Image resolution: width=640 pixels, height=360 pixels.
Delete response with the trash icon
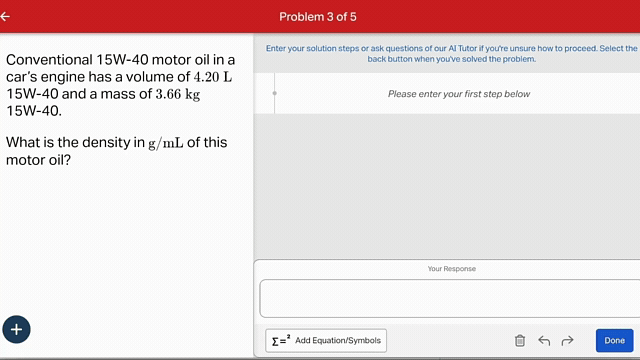[520, 340]
